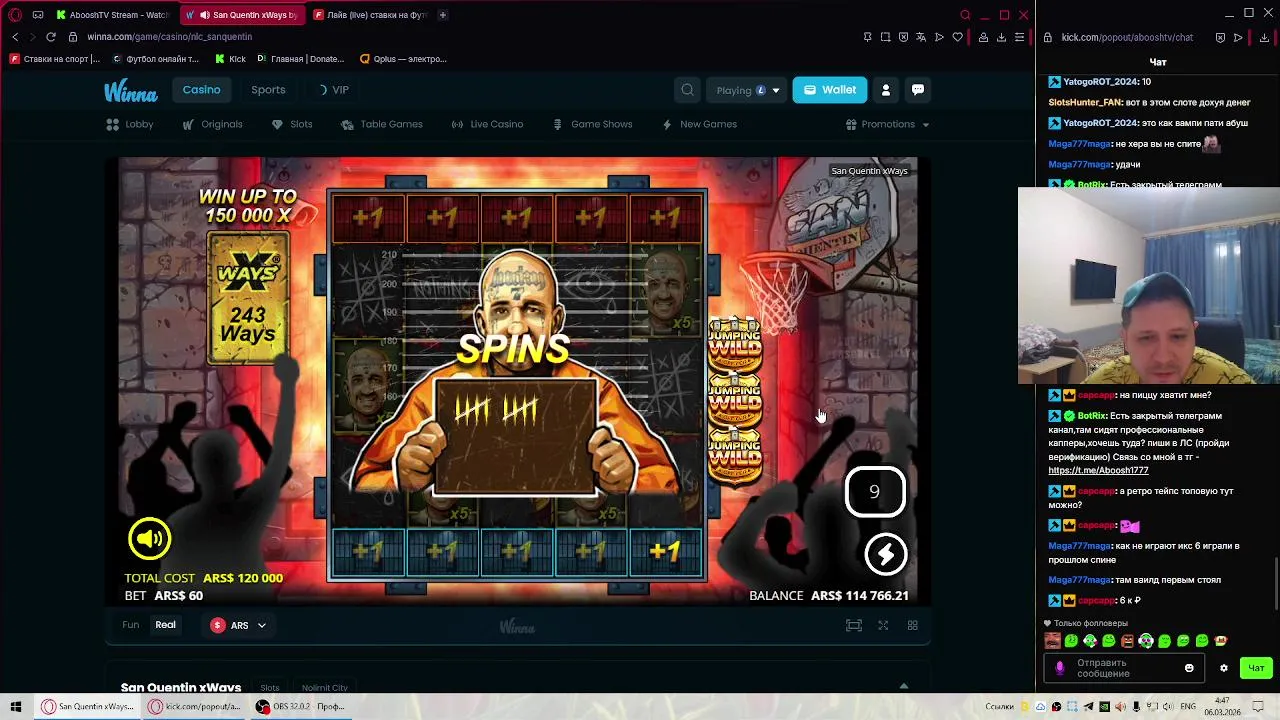Open the Winna search magnifier

687,90
